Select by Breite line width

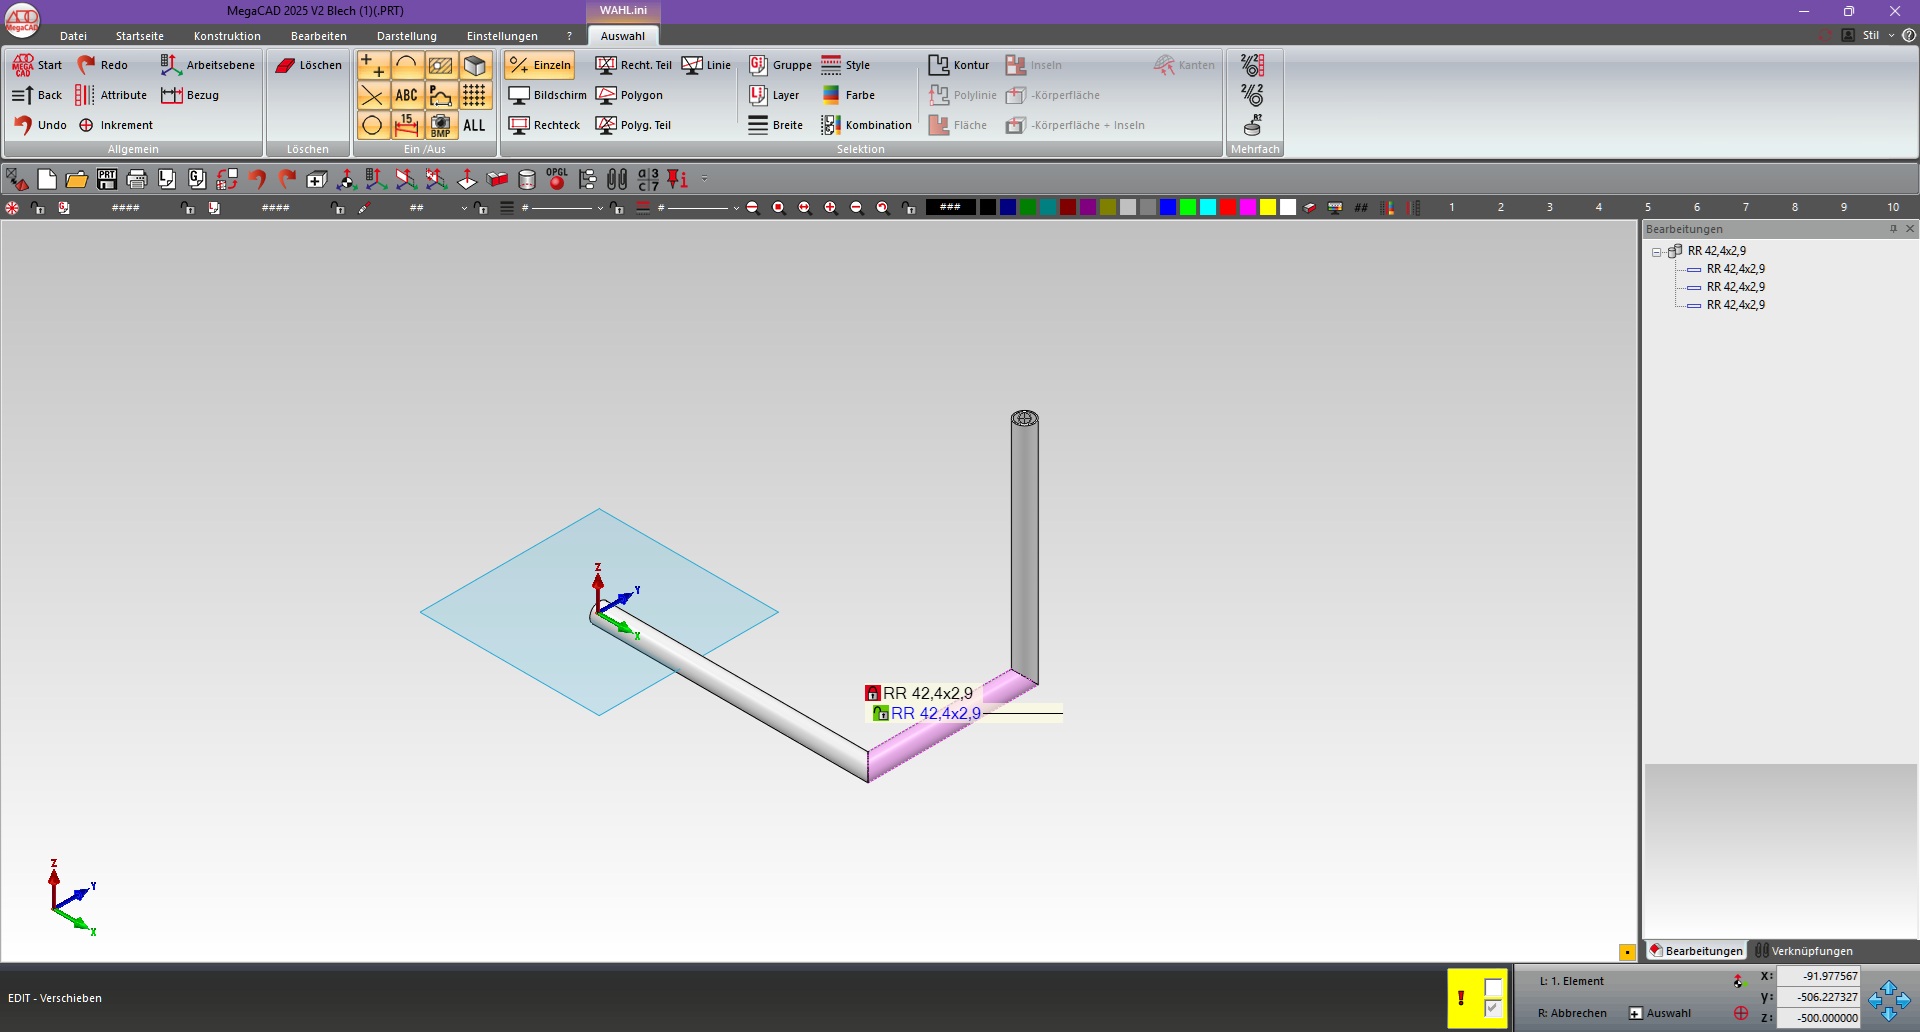coord(776,125)
